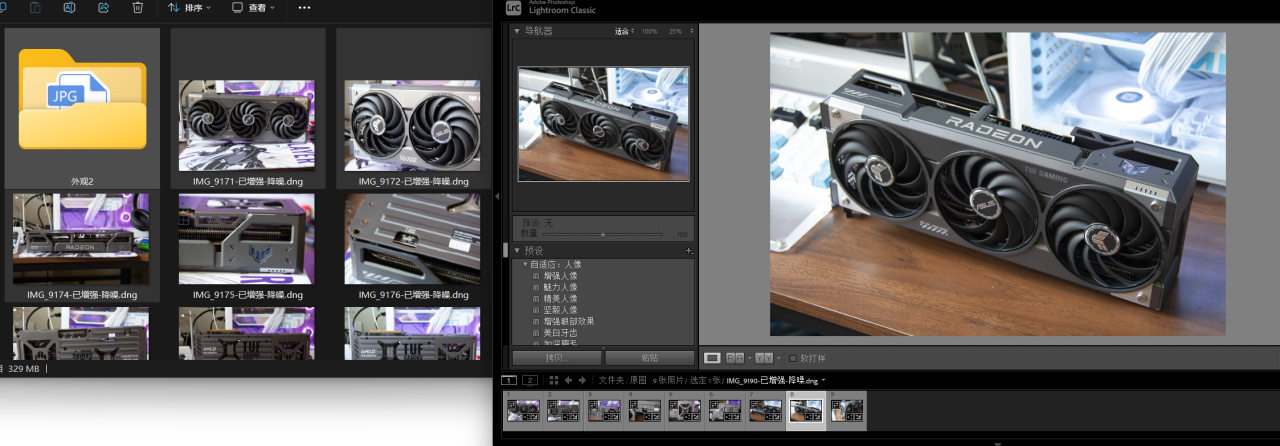Click the 数量 amount slider handle
Image resolution: width=1280 pixels, height=446 pixels.
point(602,234)
